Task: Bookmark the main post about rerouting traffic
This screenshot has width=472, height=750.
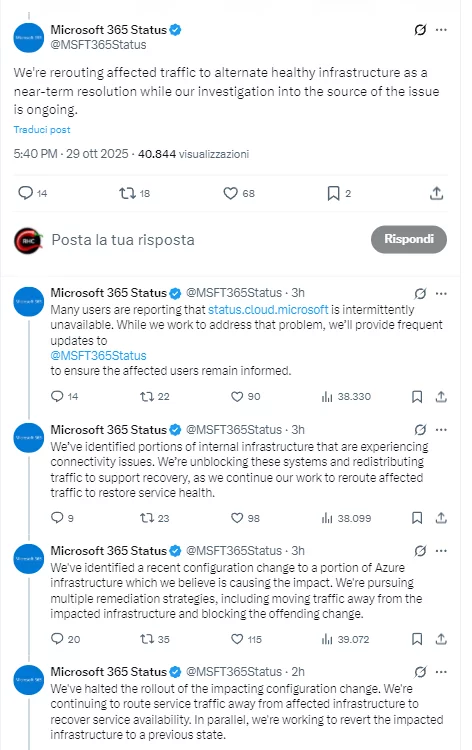Action: point(333,193)
